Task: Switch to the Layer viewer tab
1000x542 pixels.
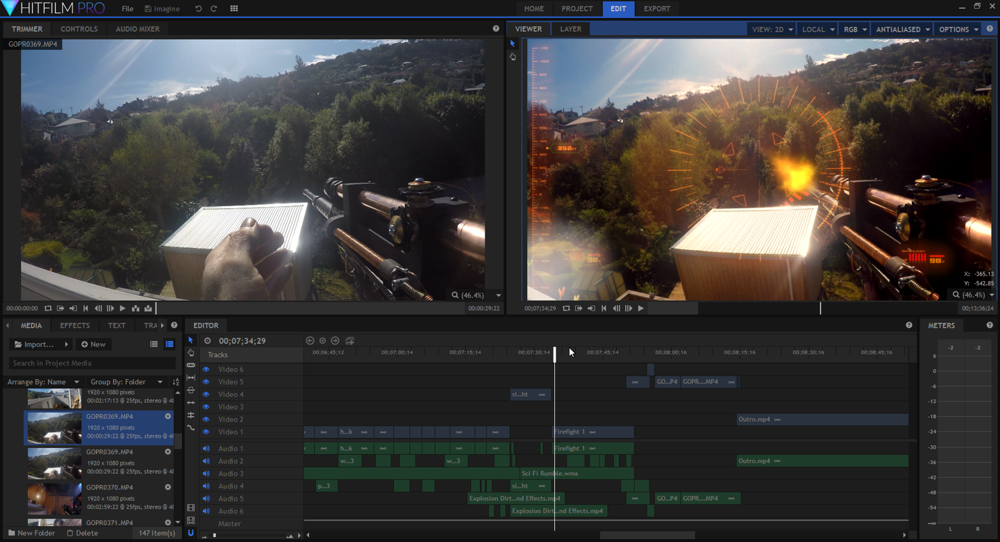Action: coord(570,29)
